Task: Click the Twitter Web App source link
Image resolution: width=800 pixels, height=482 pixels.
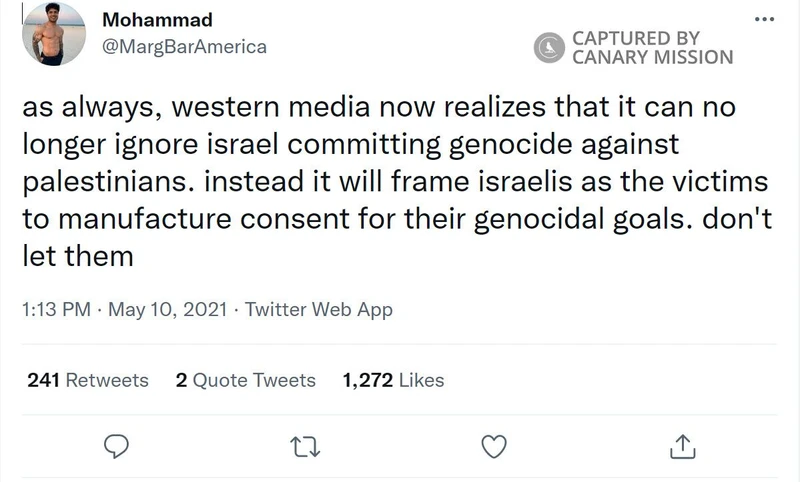Action: (x=319, y=309)
